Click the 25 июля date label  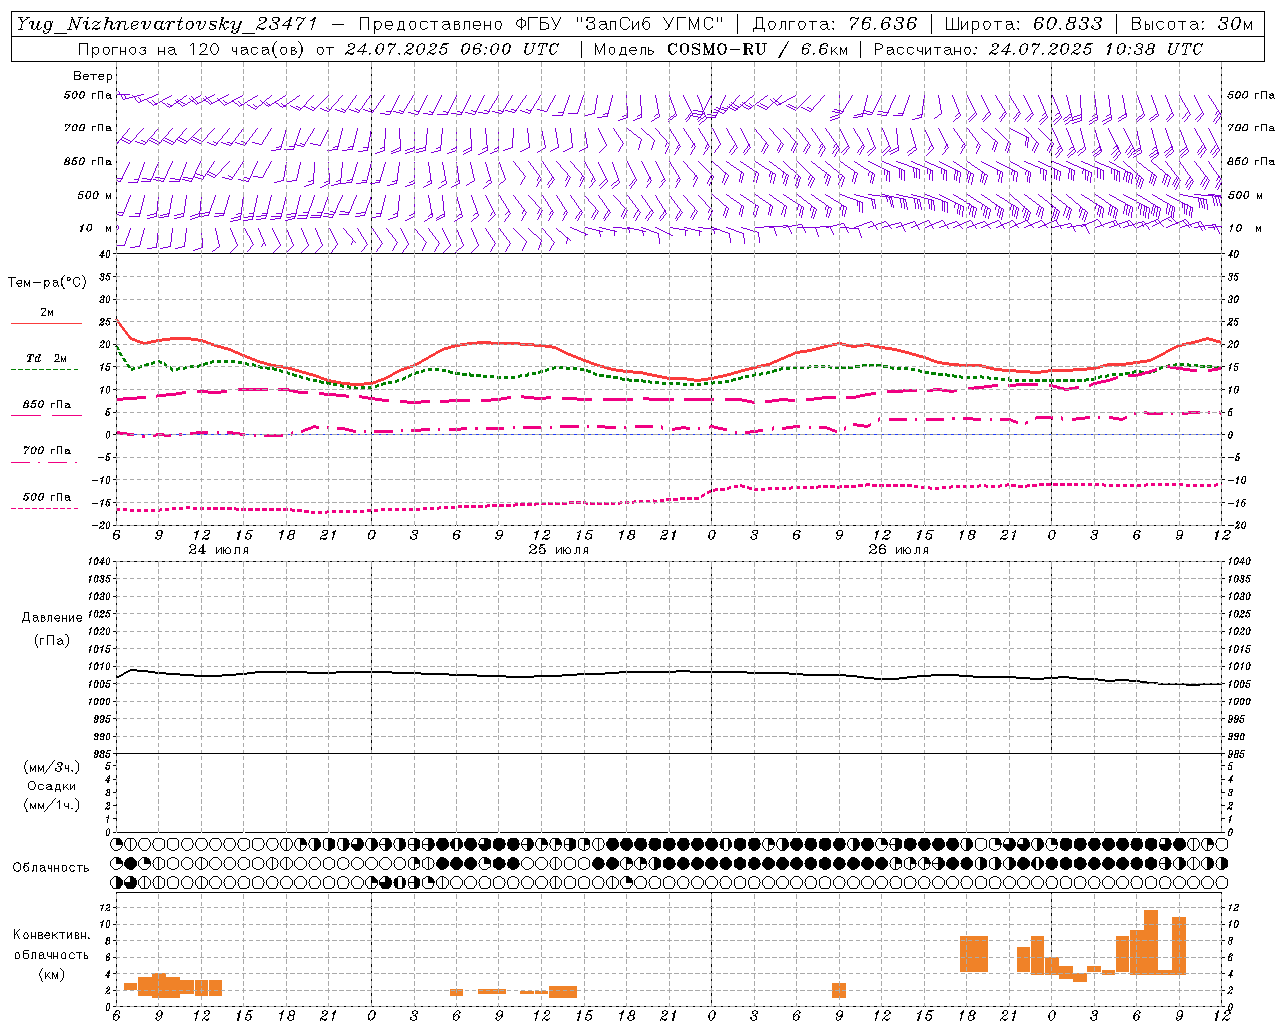coord(559,550)
